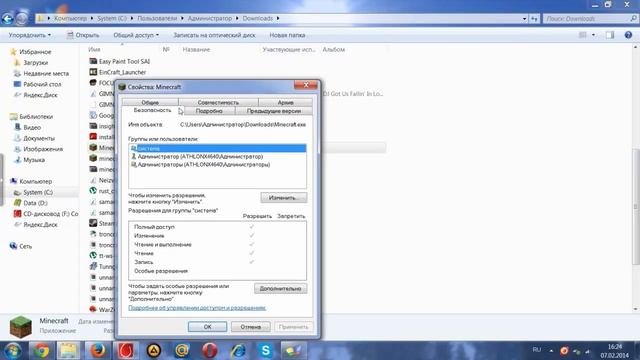Open the access control help link
640x360 pixels.
[x=197, y=308]
